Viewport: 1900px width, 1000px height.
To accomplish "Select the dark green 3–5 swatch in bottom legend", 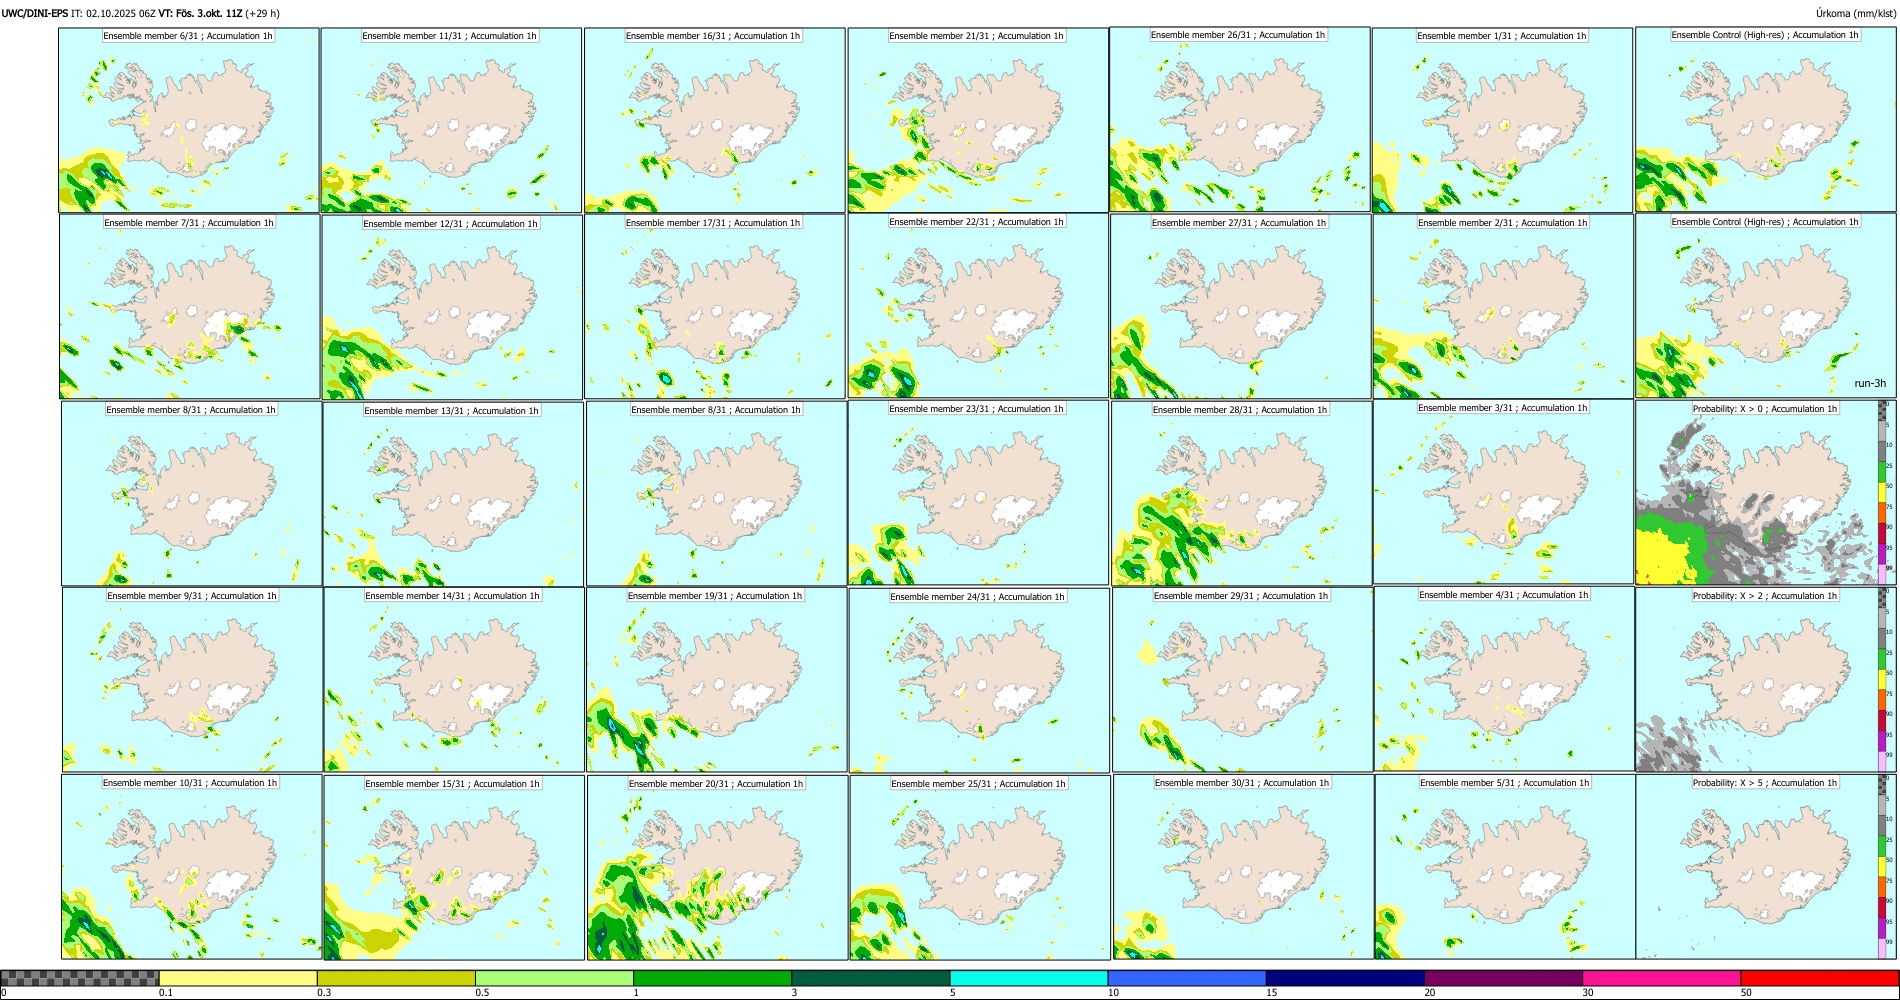I will [870, 978].
